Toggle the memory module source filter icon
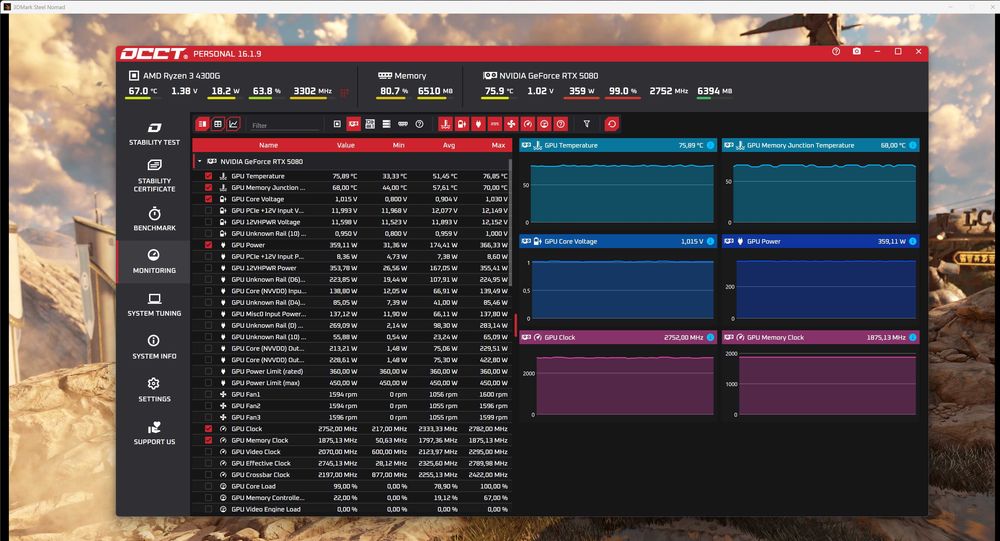The width and height of the screenshot is (1000, 541). click(x=403, y=124)
